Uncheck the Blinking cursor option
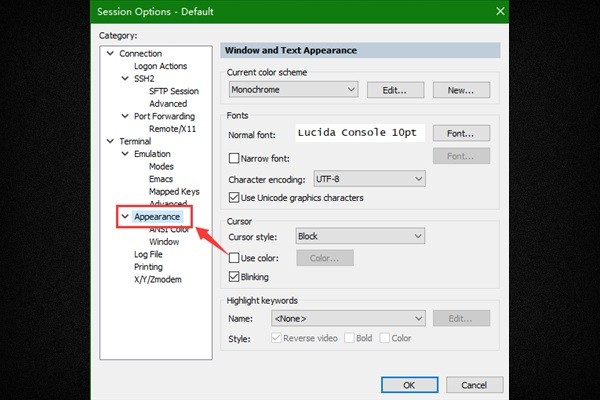The height and width of the screenshot is (400, 600). pos(234,277)
